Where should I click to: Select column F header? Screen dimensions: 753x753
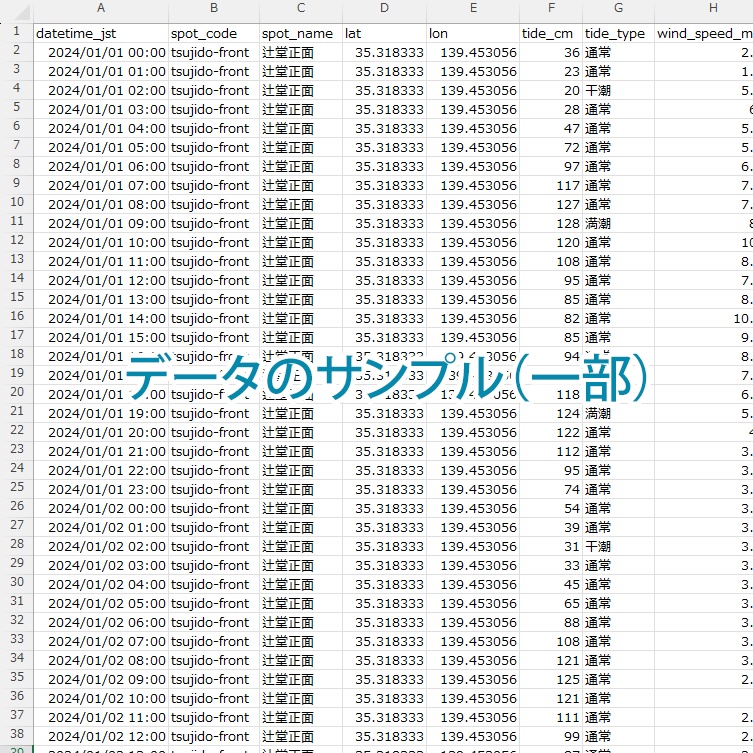point(551,8)
